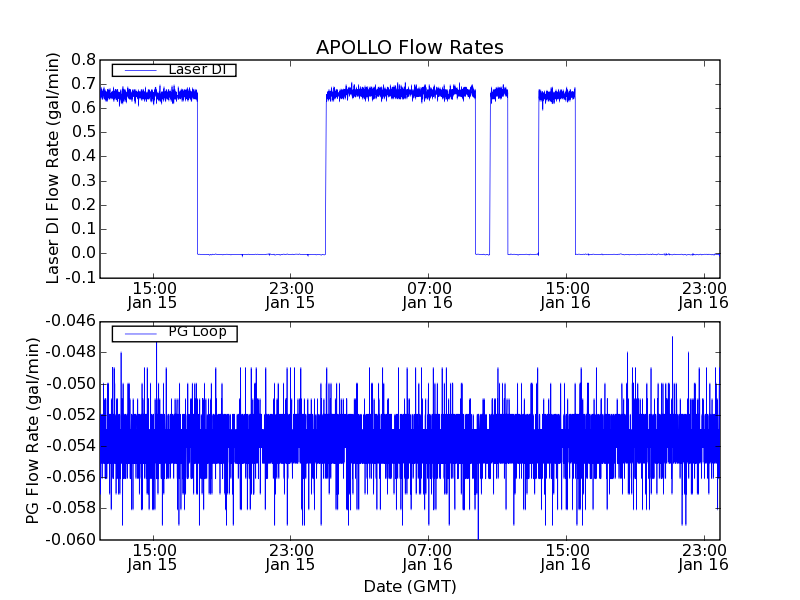Click the -0.048 tick on PG Flow axis
Image resolution: width=800 pixels, height=600 pixels.
click(x=70, y=353)
